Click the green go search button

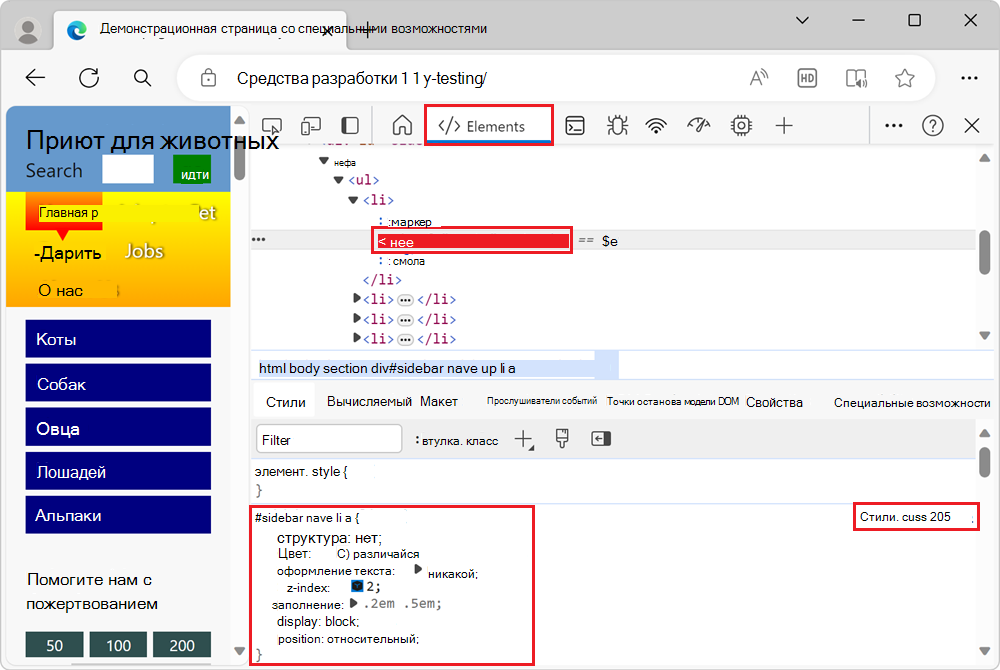pos(192,170)
